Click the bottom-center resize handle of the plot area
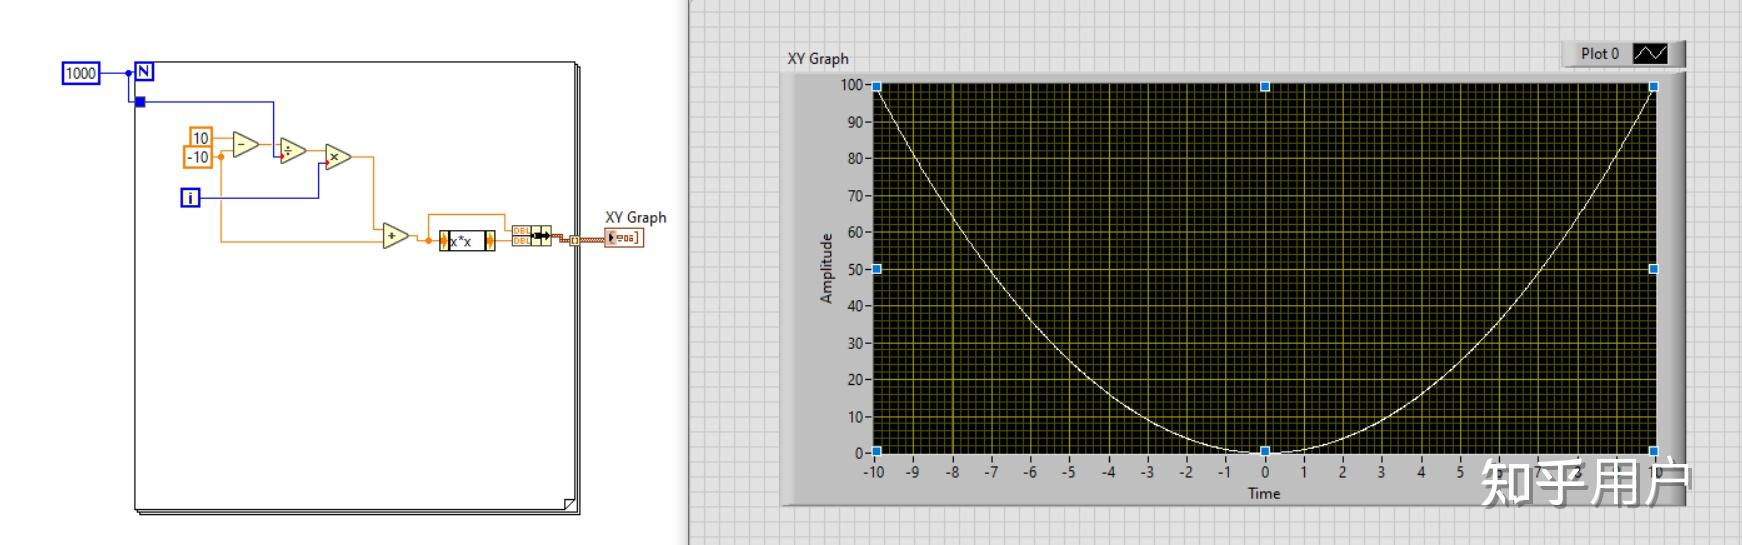Image resolution: width=1742 pixels, height=545 pixels. click(x=1265, y=451)
